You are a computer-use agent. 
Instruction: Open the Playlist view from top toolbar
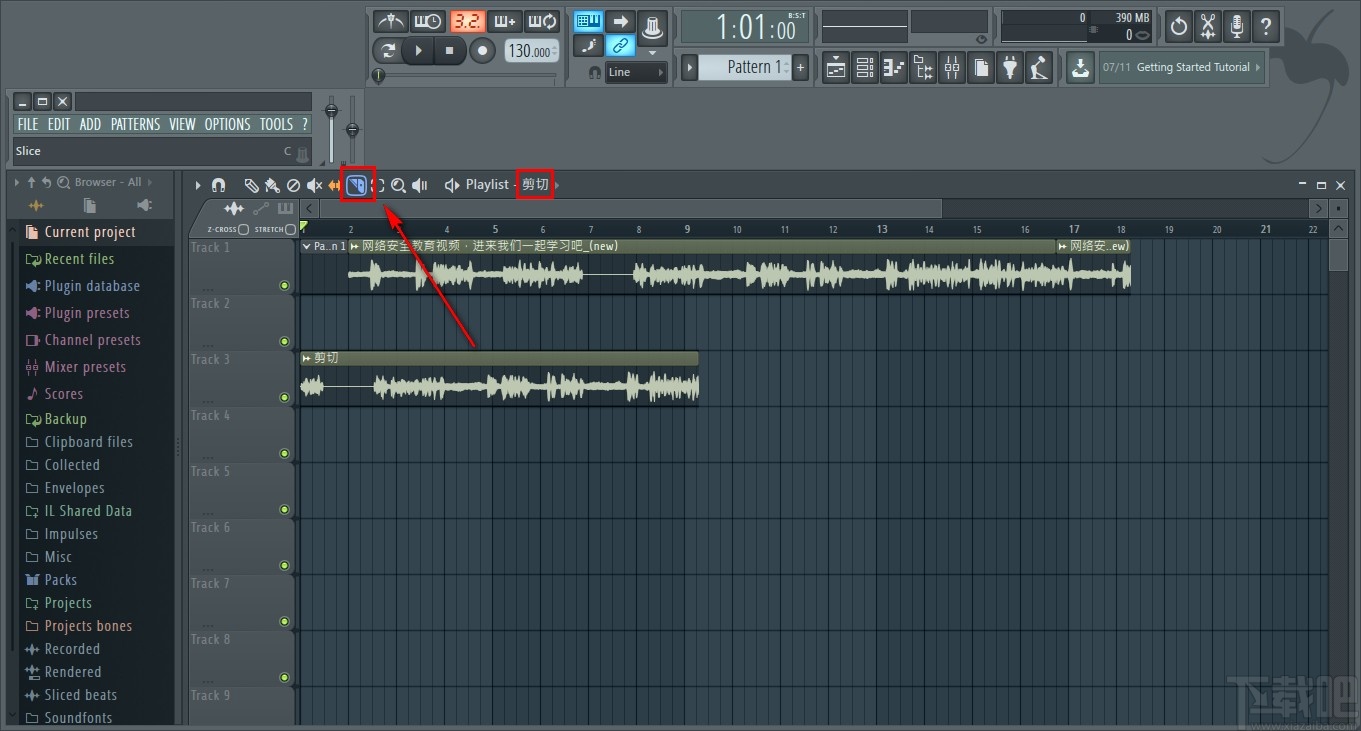pyautogui.click(x=836, y=68)
